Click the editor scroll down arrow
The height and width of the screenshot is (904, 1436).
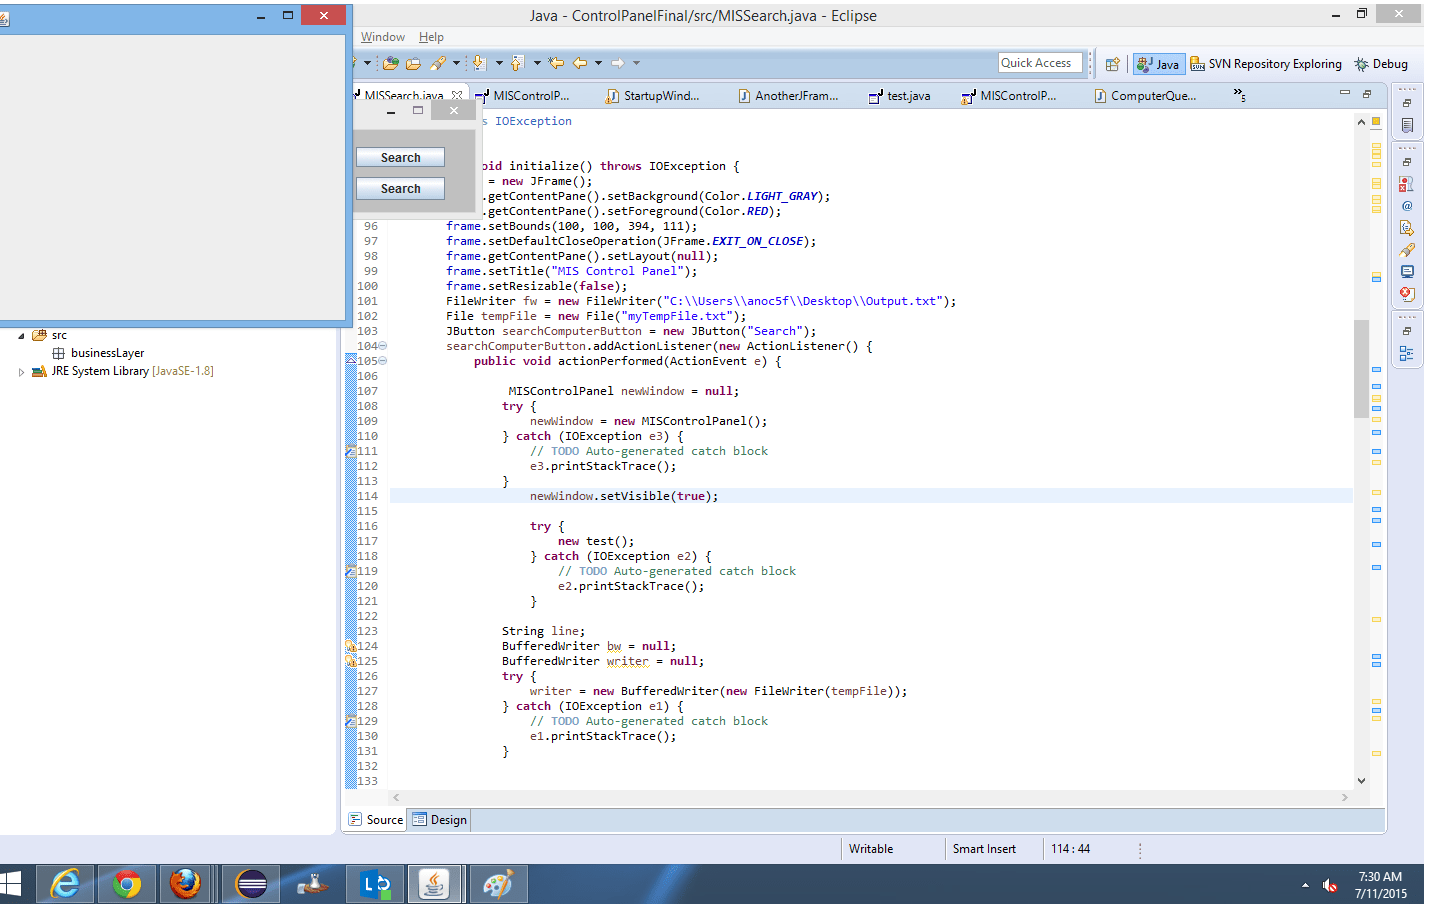(x=1361, y=781)
